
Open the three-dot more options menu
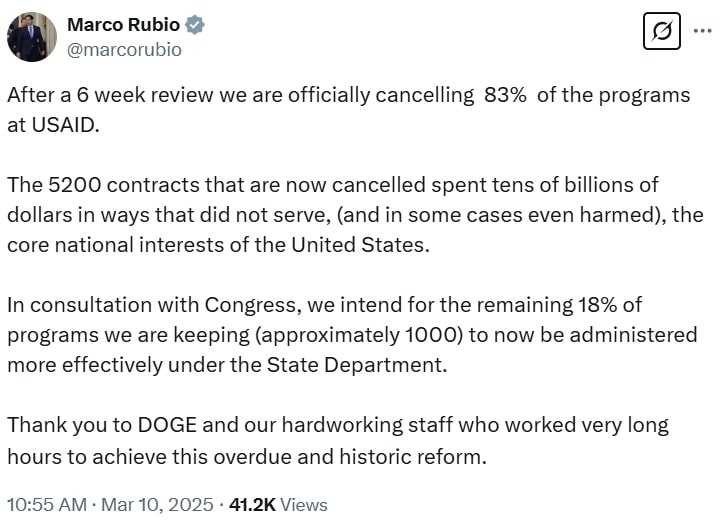click(x=702, y=31)
